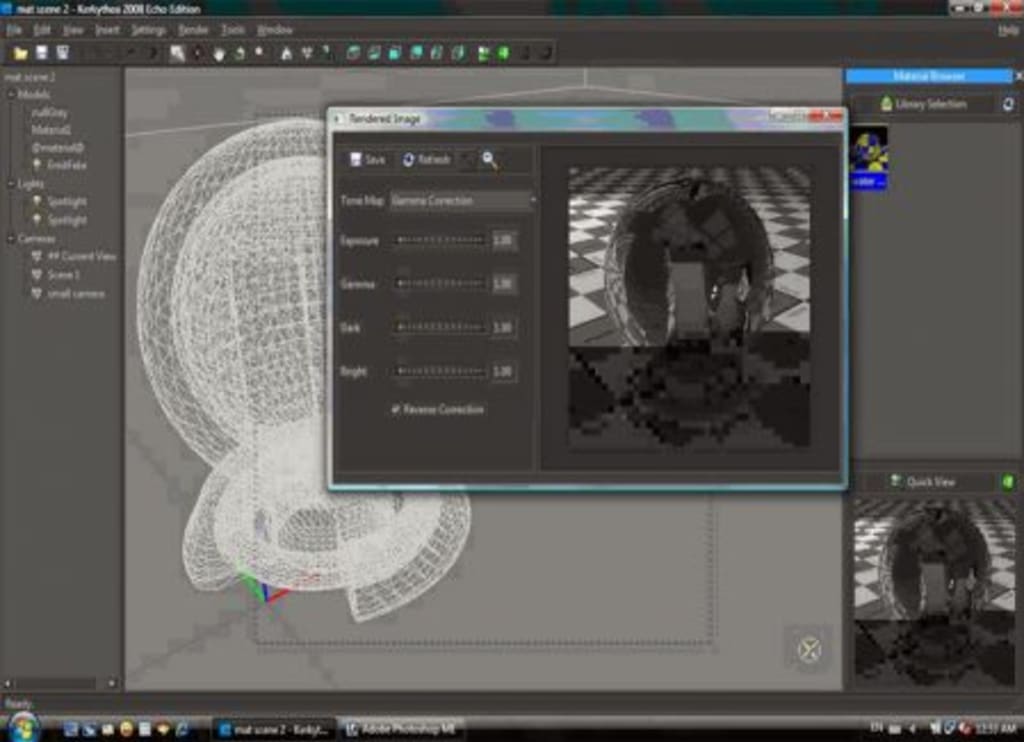
Task: Click the Material Browser panel title
Action: [x=929, y=76]
